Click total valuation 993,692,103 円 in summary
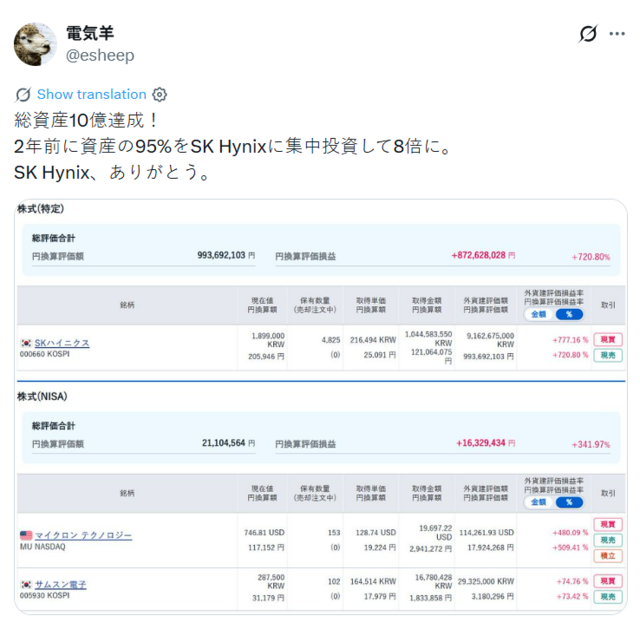 click(x=226, y=256)
